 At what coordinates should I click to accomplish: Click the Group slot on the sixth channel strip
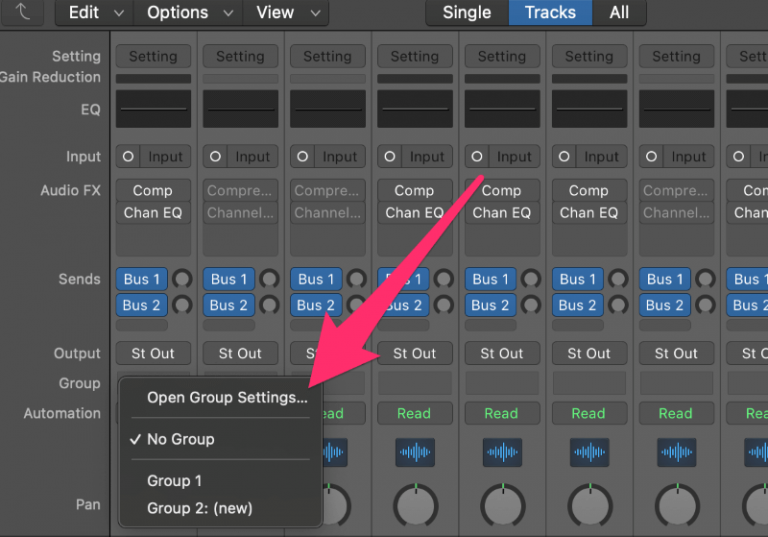click(589, 383)
